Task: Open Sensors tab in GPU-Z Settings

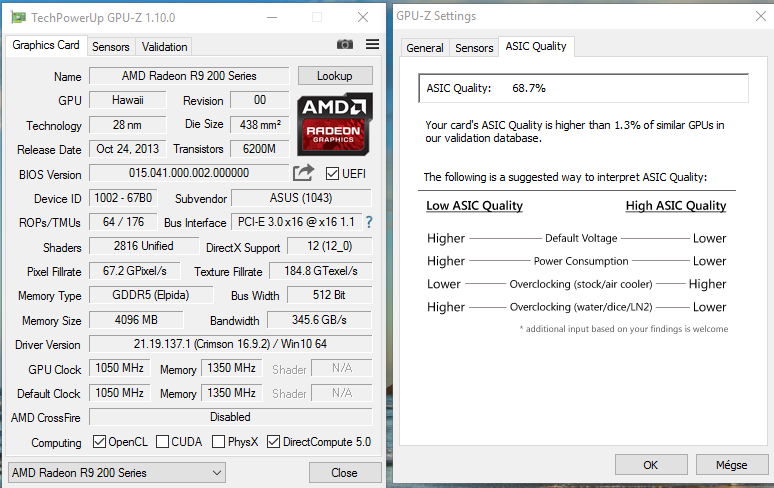Action: coord(474,48)
